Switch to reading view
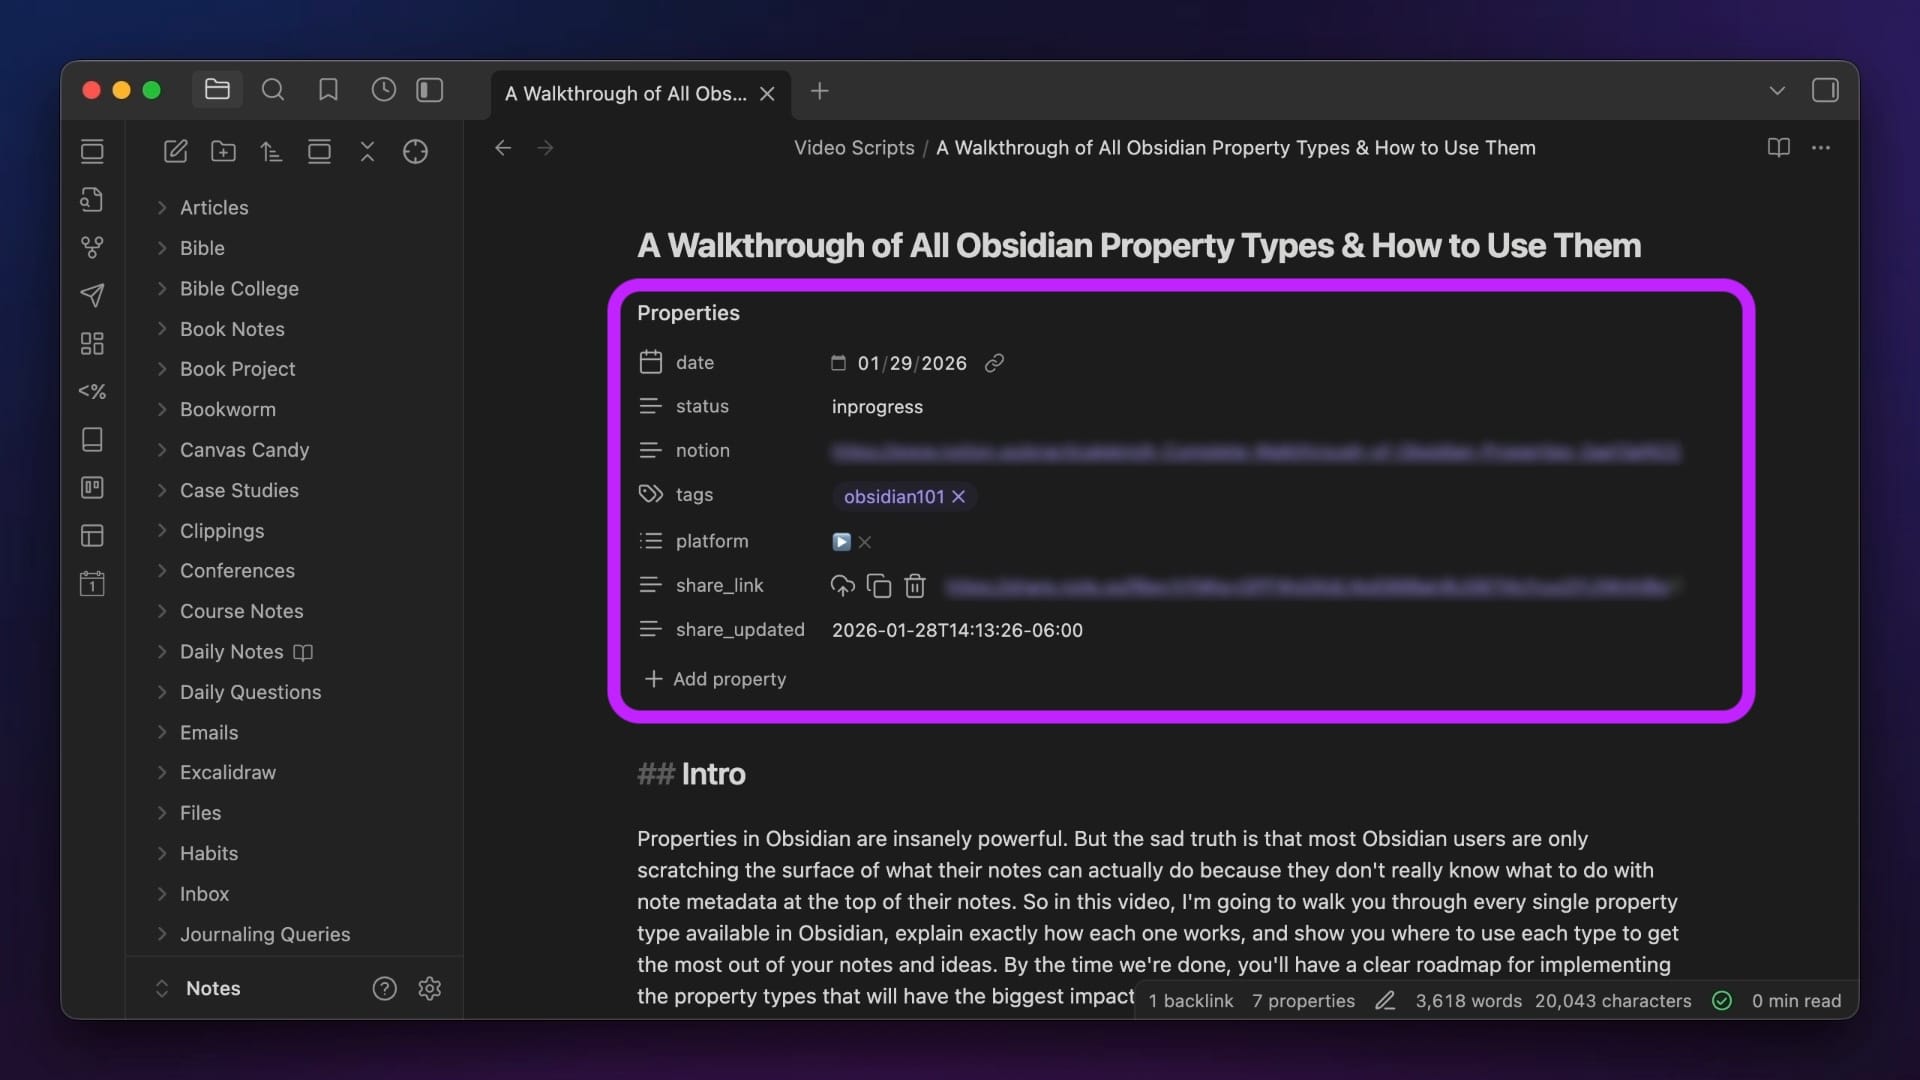 [x=1778, y=148]
